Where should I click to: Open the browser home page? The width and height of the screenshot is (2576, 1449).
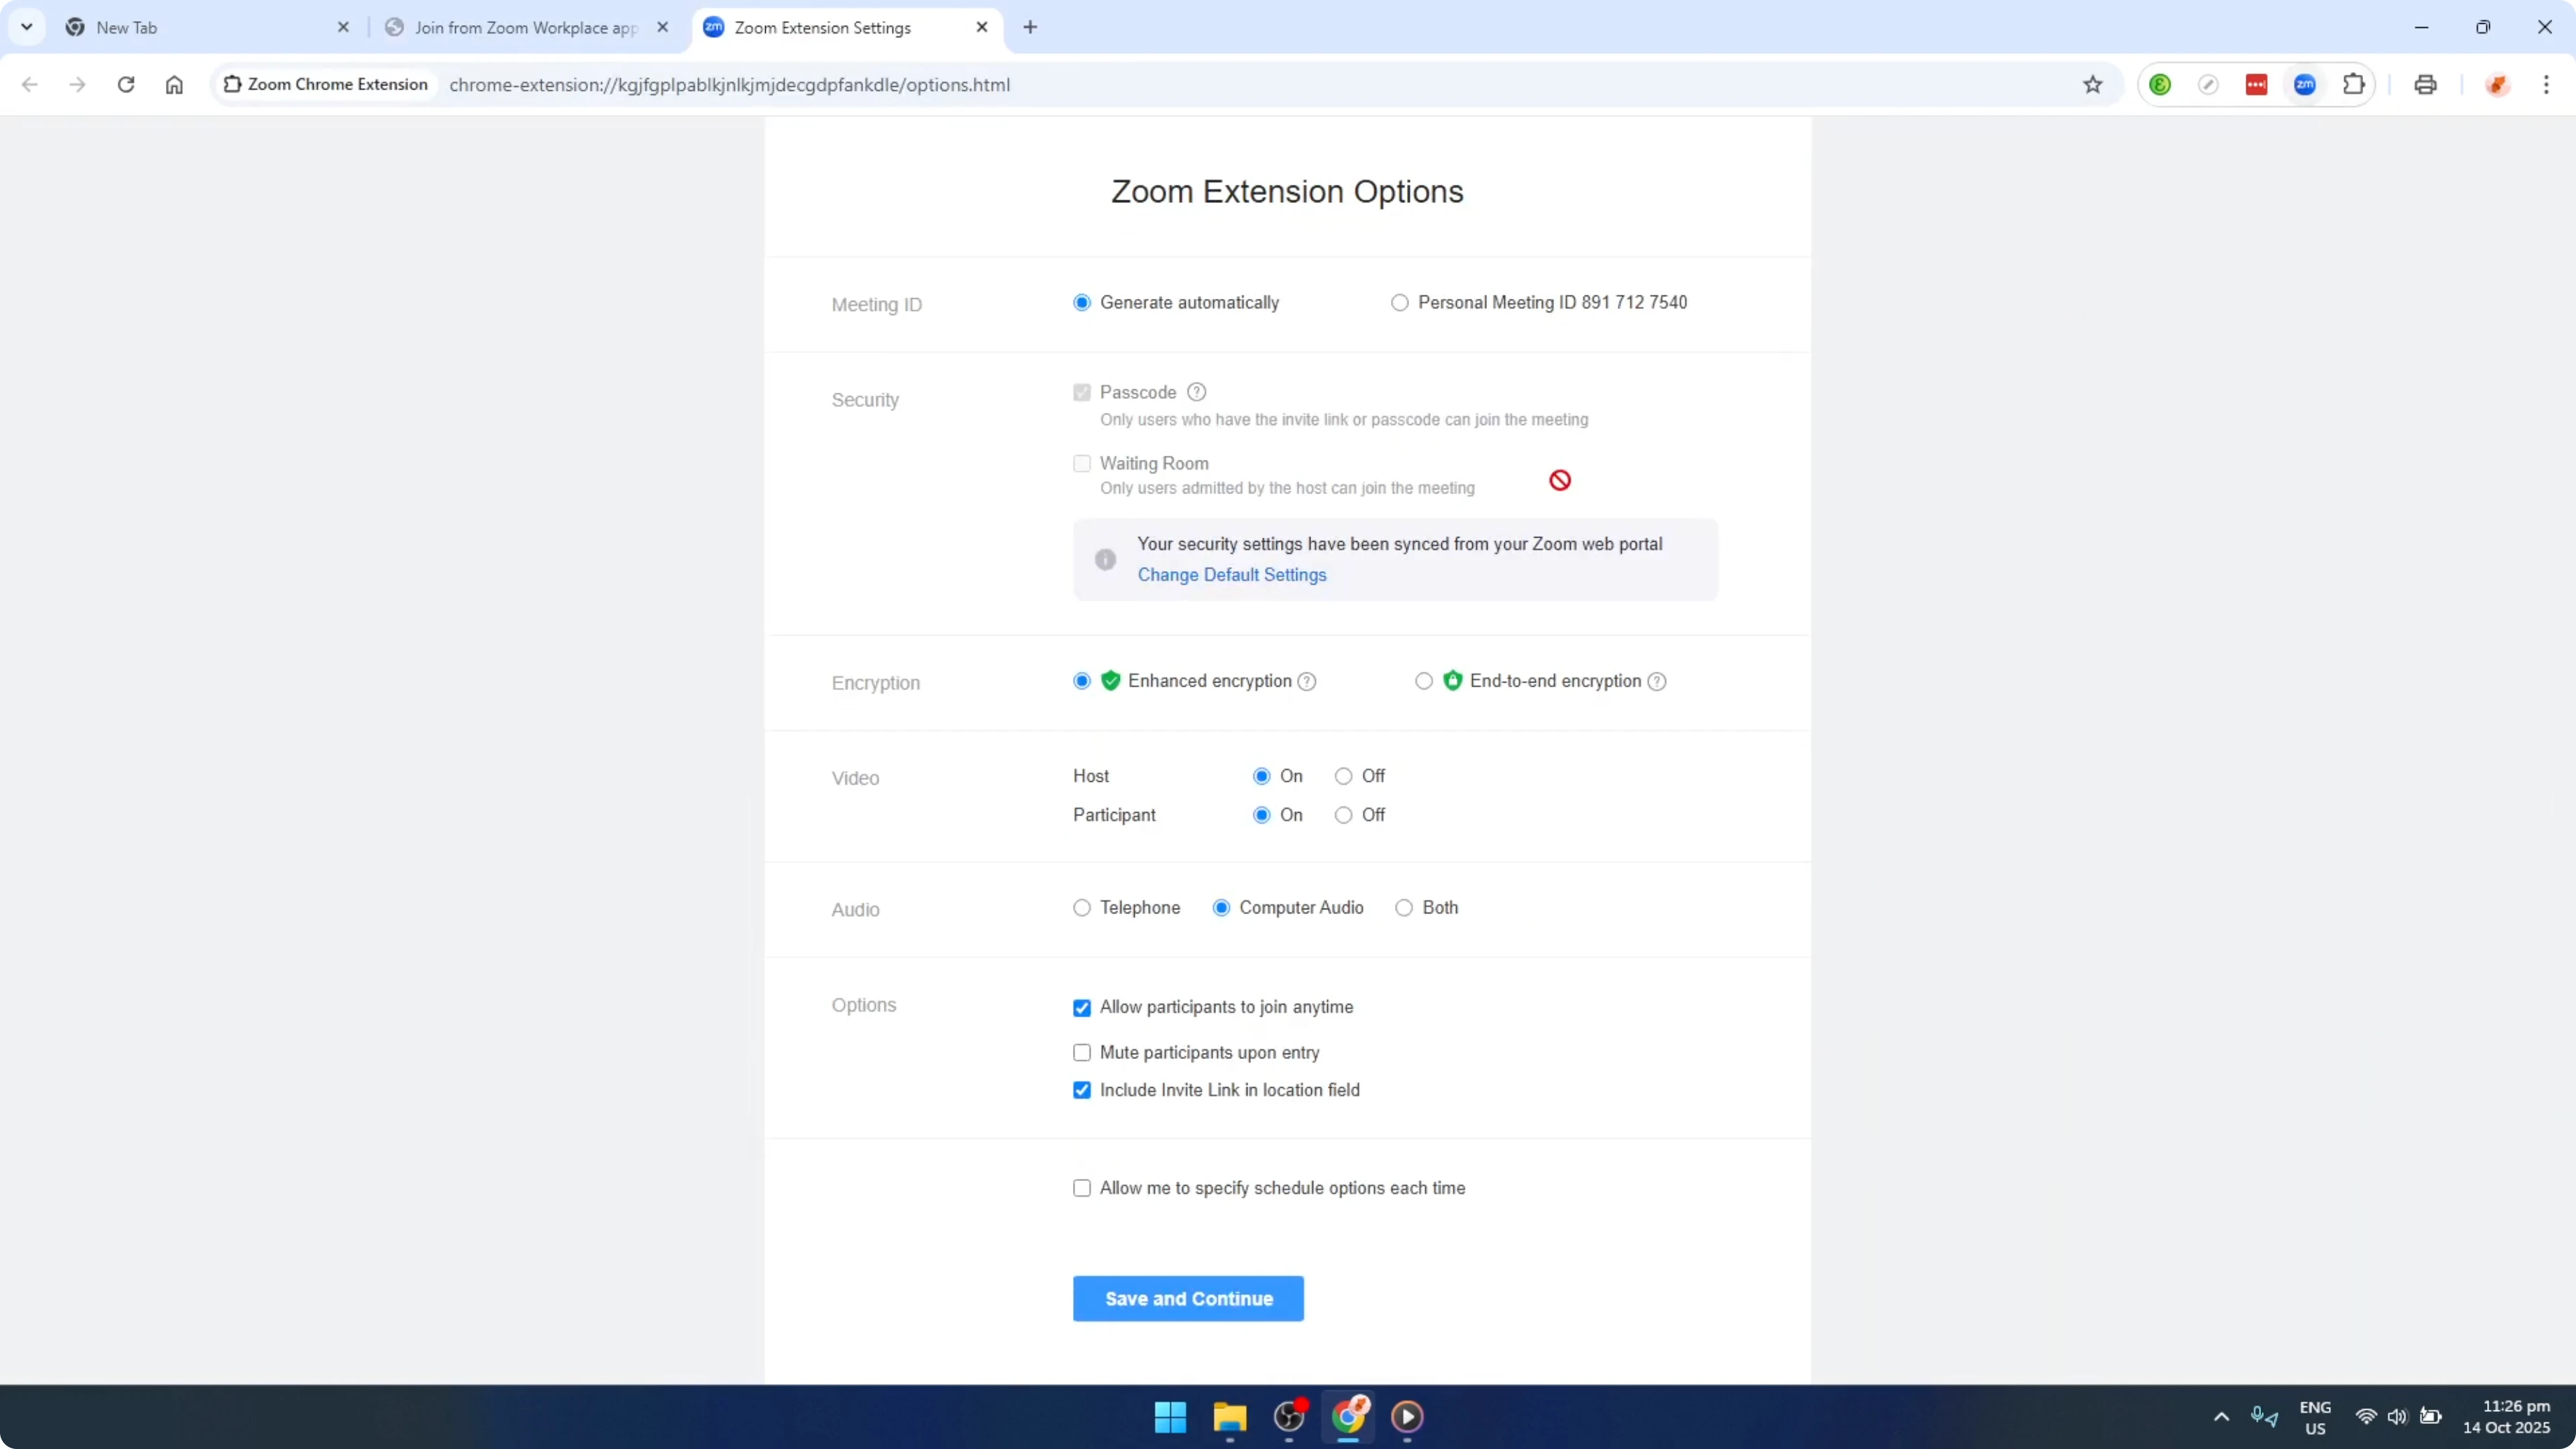pos(174,85)
